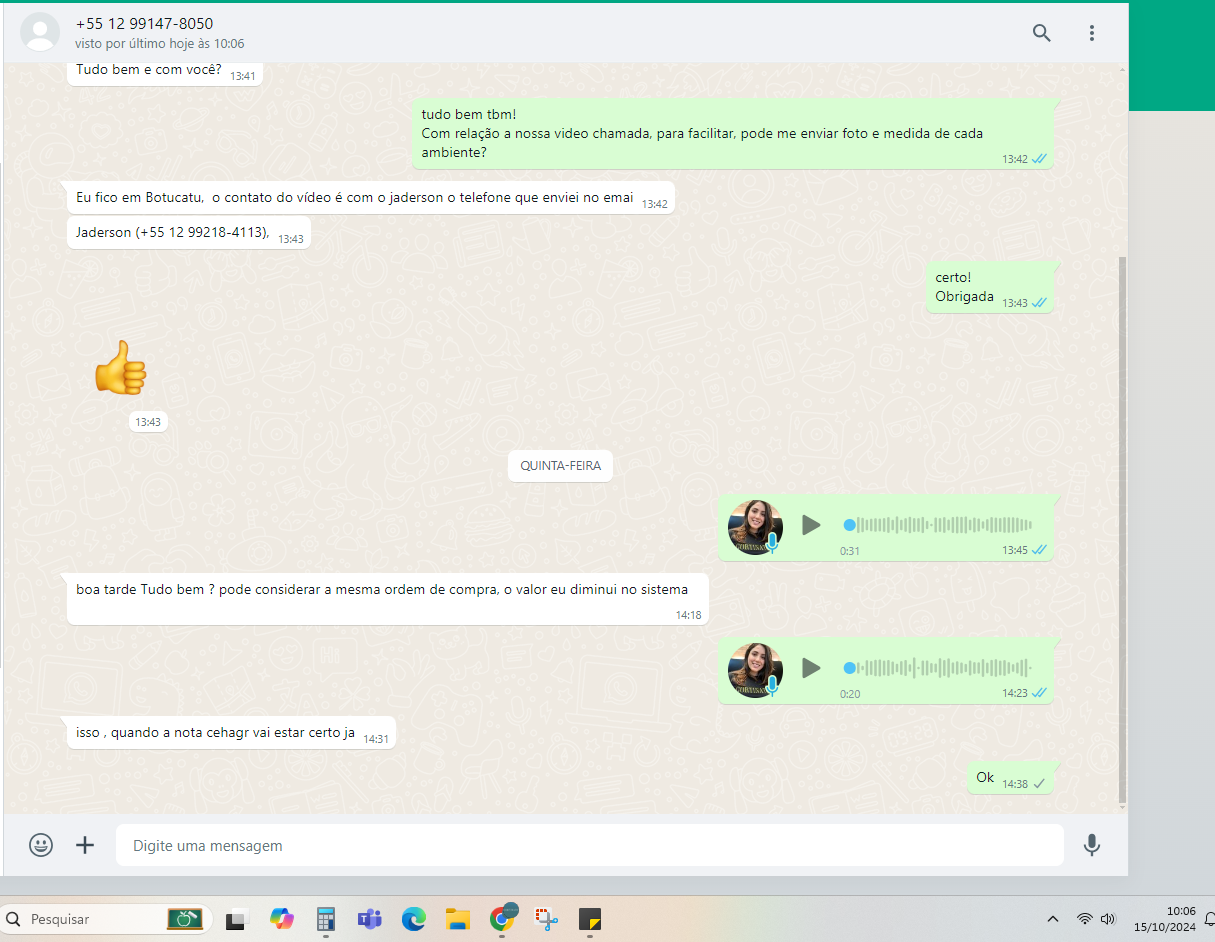Select the 'tudo bem tbm!' message

tap(732, 134)
